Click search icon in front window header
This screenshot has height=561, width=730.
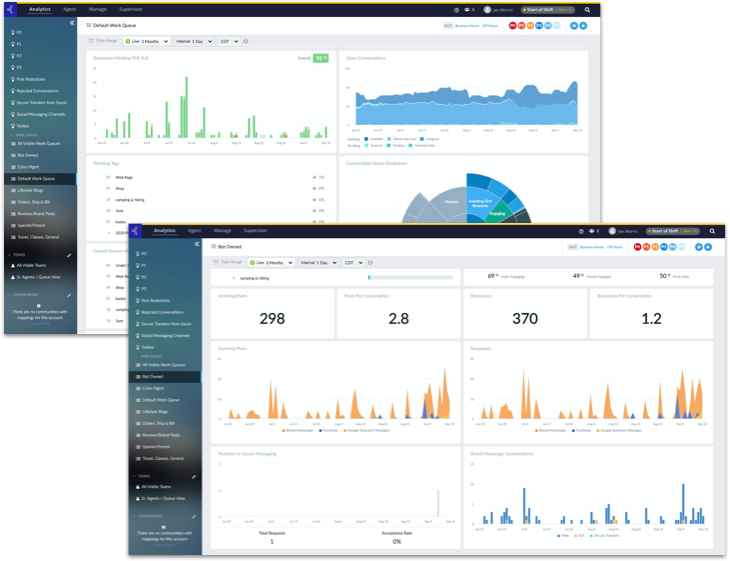pyautogui.click(x=712, y=231)
